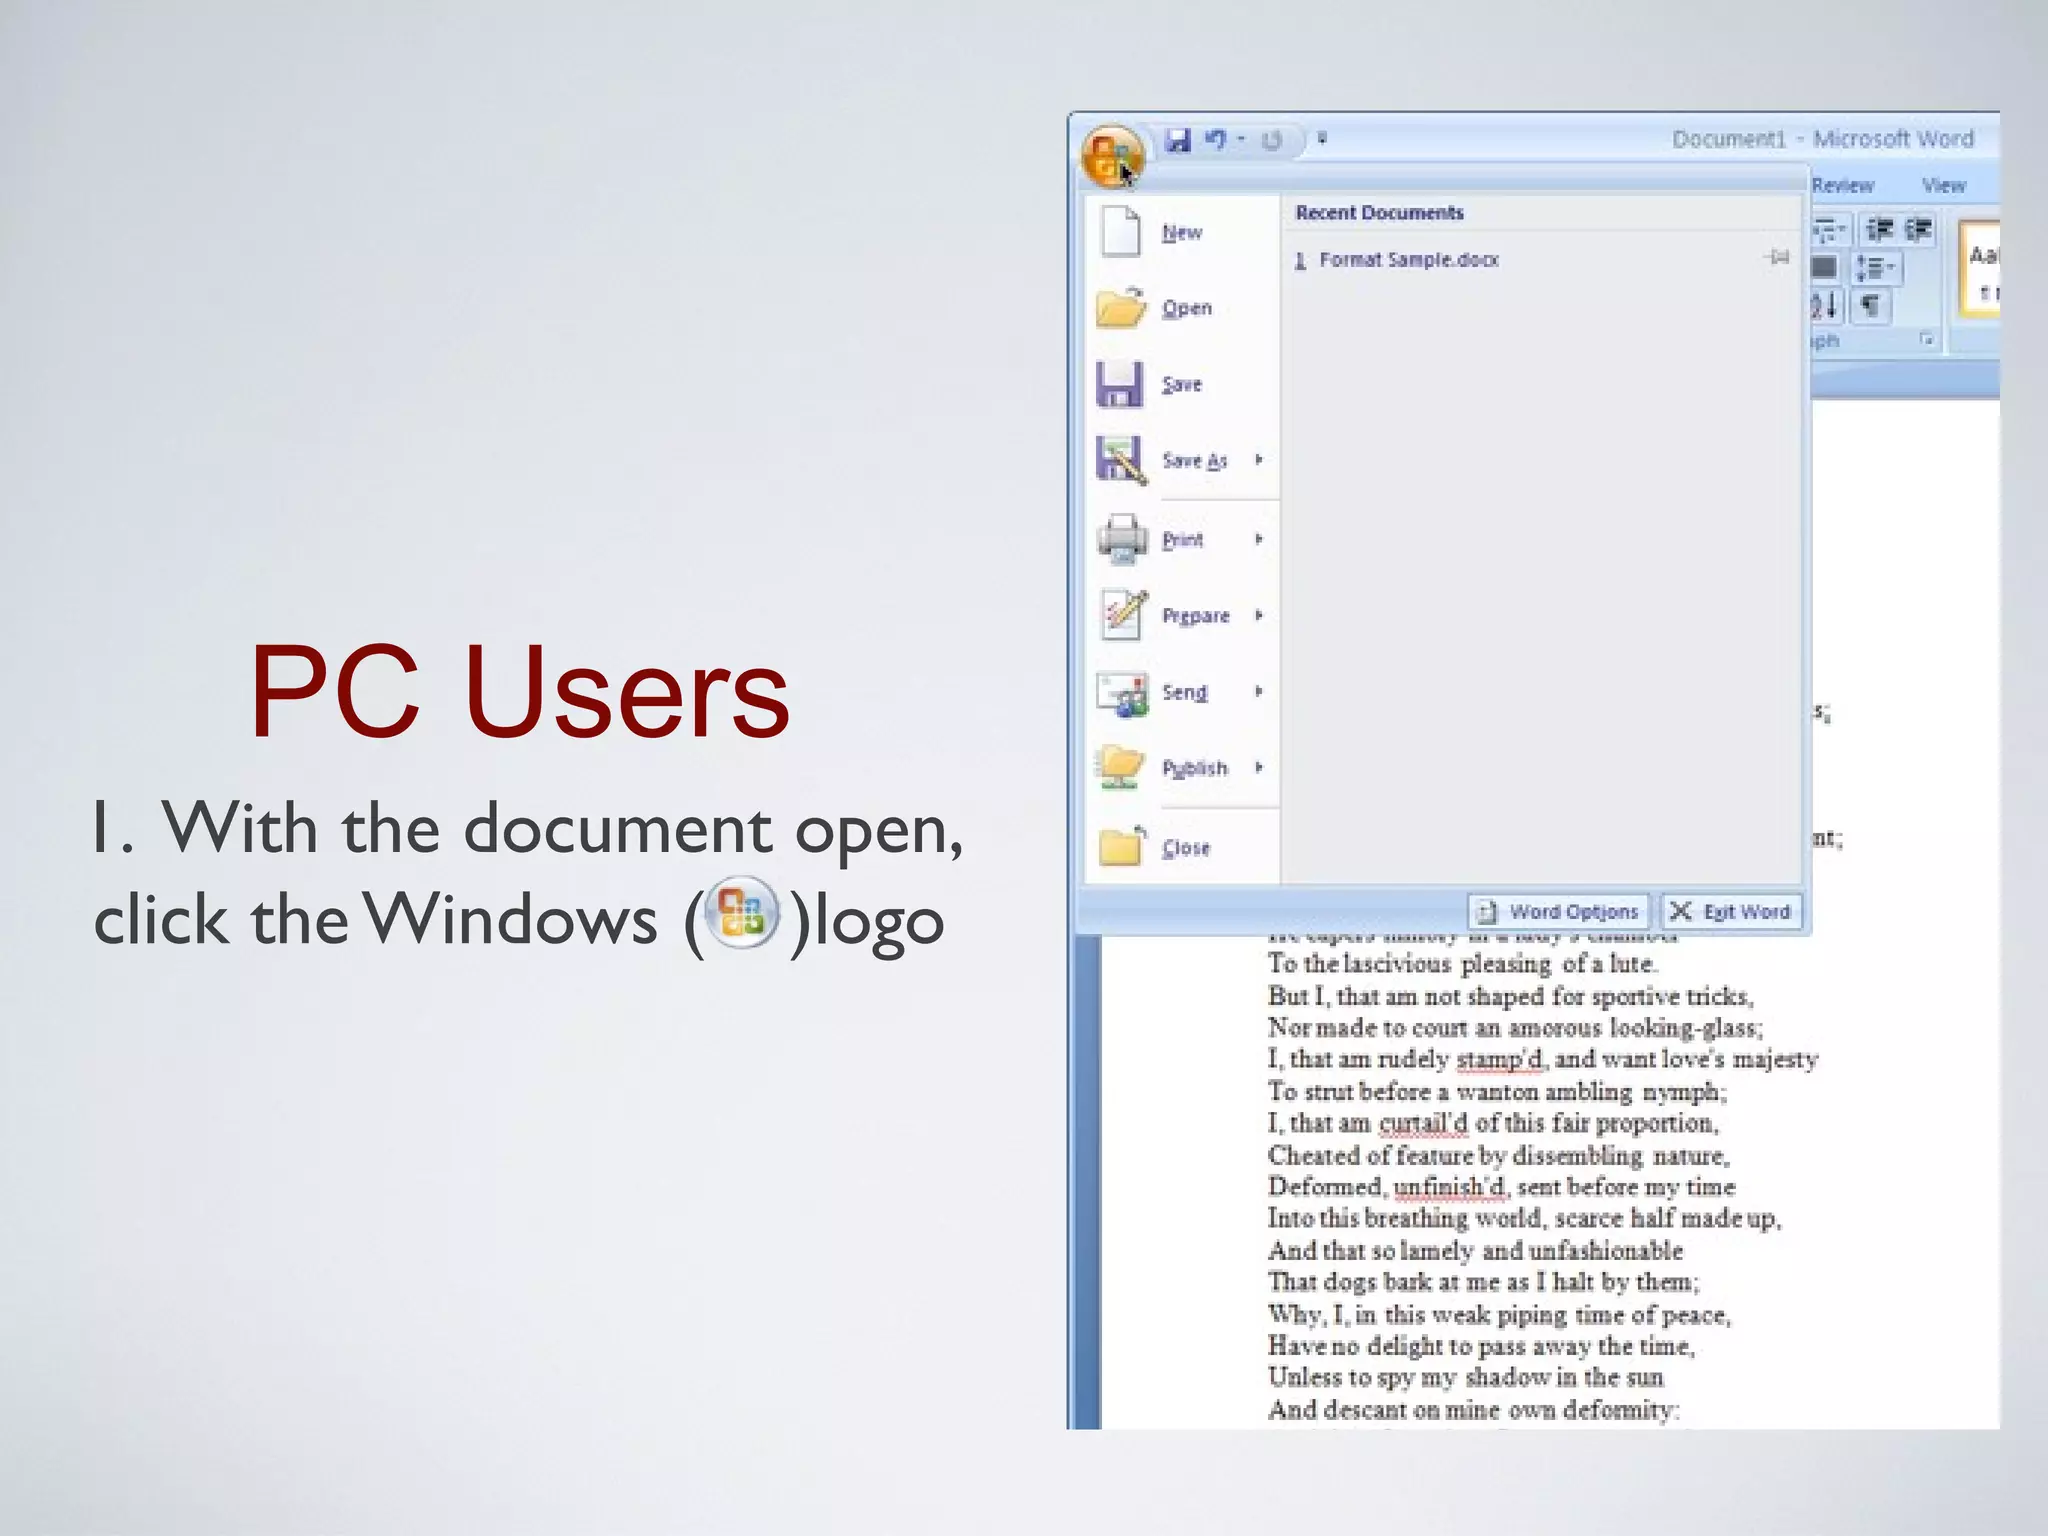Image resolution: width=2048 pixels, height=1536 pixels.
Task: Choose New from the Office menu
Action: click(x=1182, y=232)
